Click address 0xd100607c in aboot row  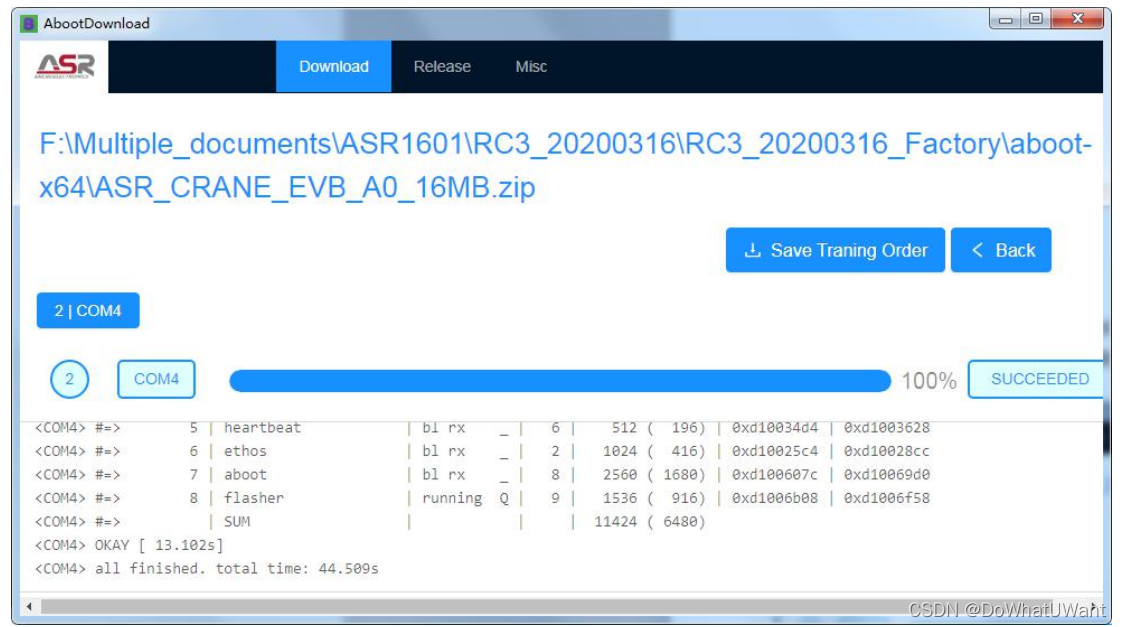click(775, 475)
